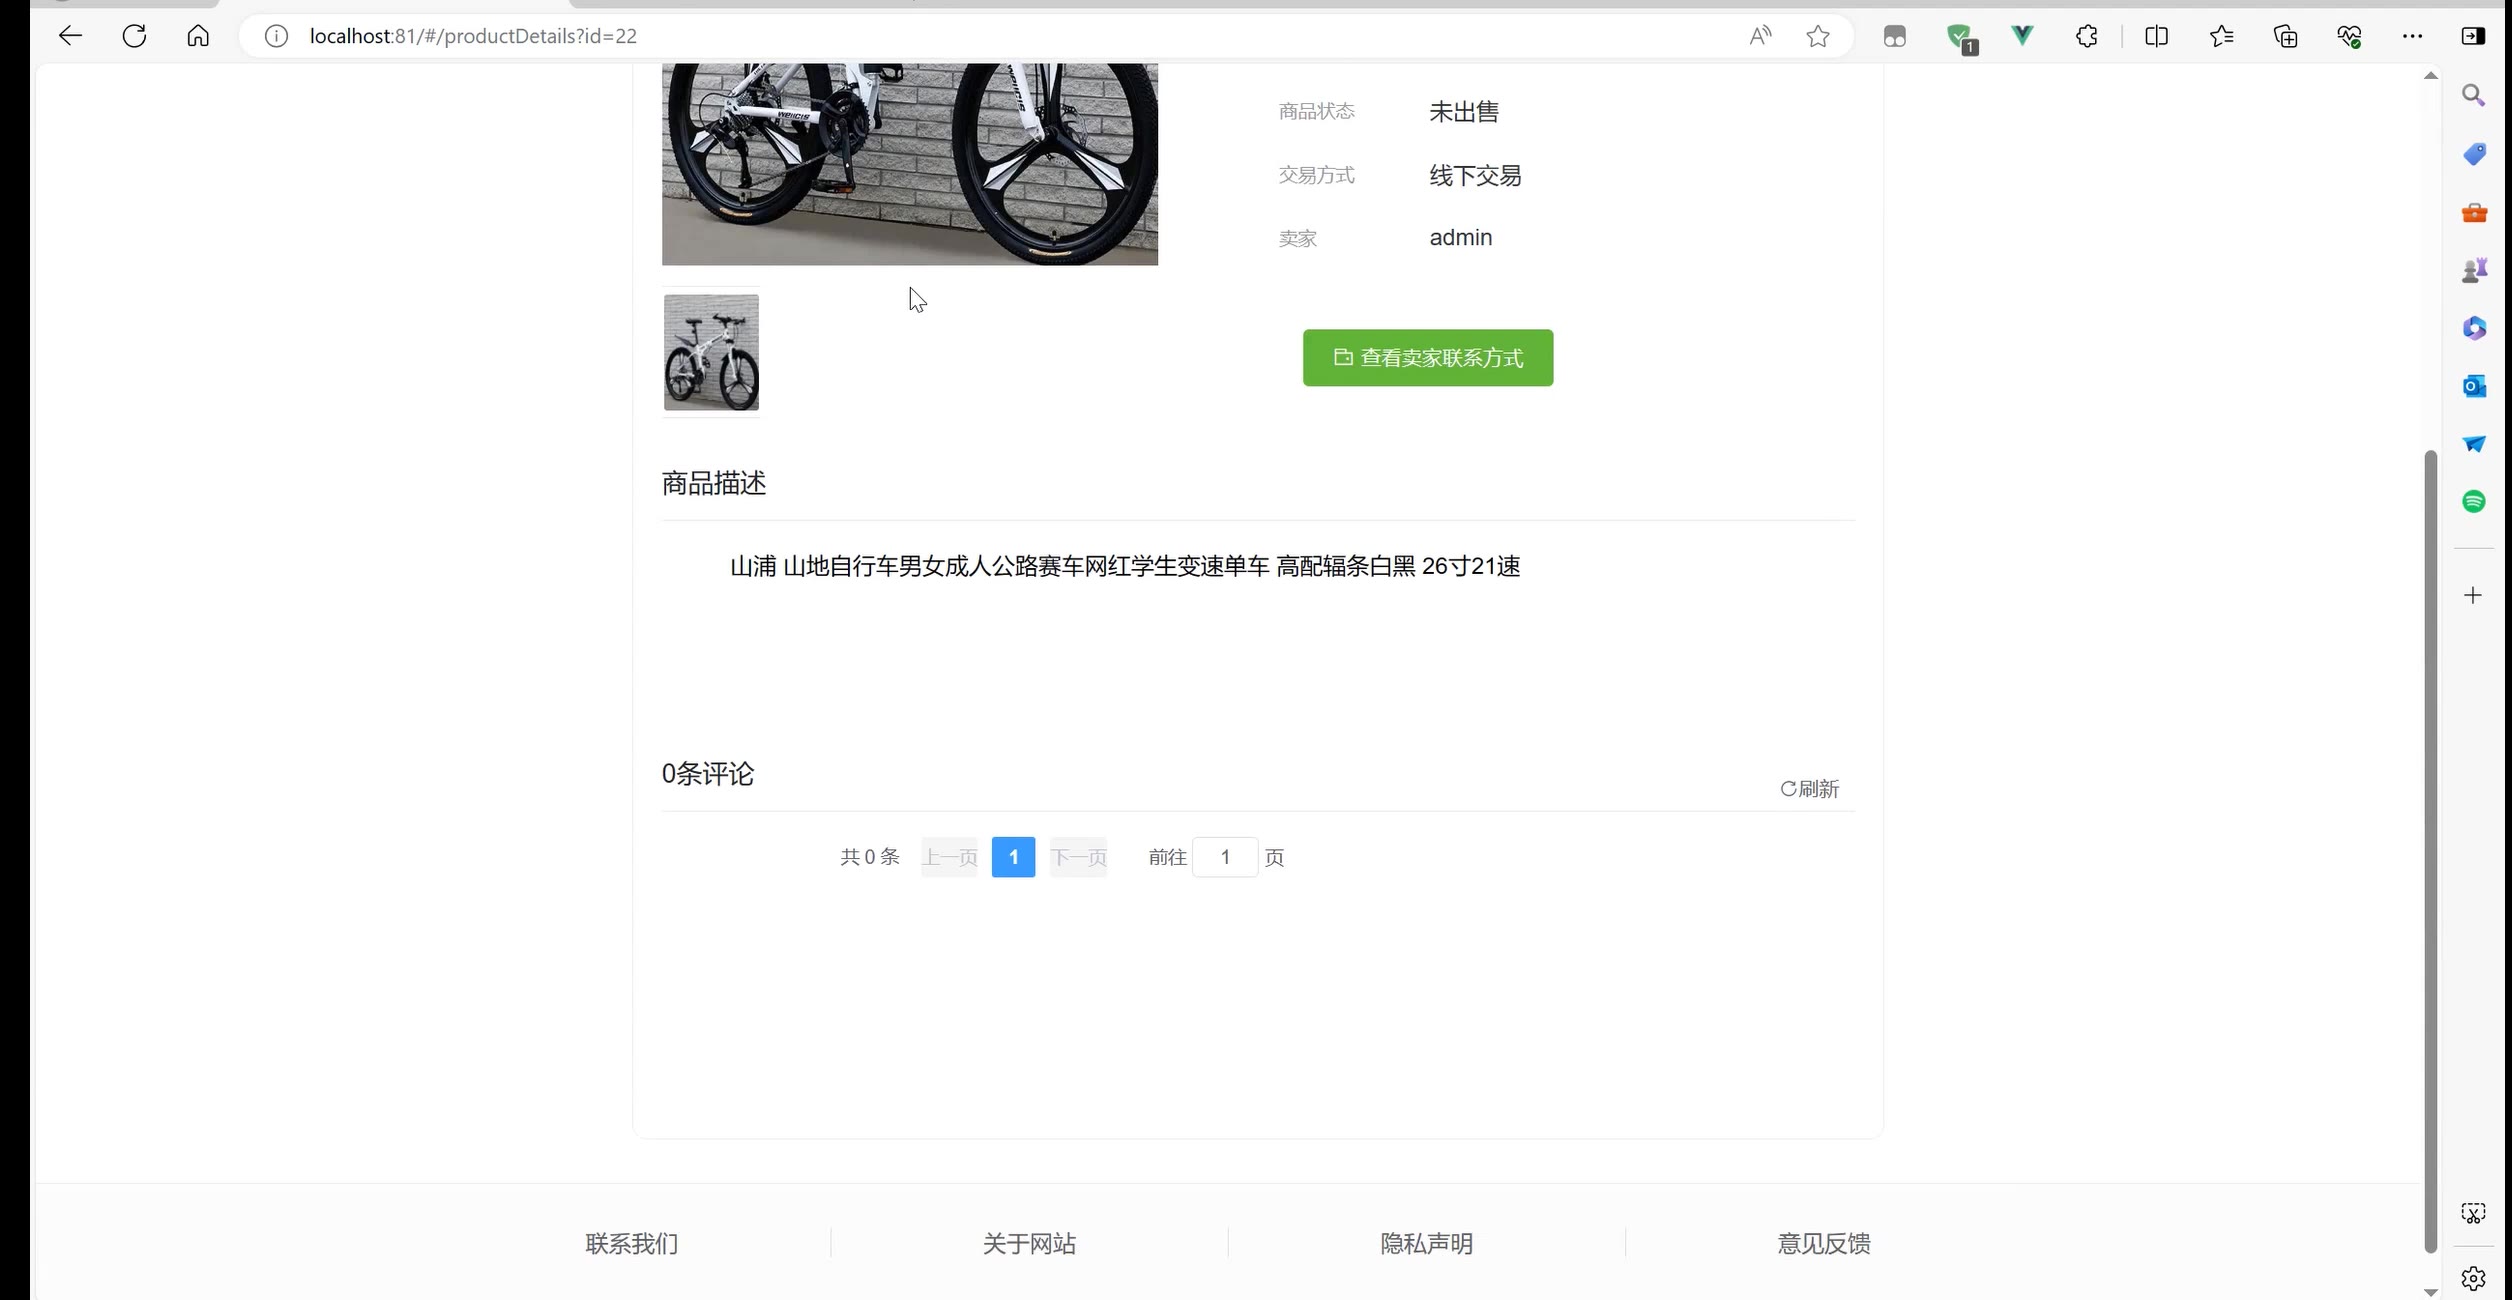
Task: Click scrollbar down arrow
Action: coord(2431,1292)
